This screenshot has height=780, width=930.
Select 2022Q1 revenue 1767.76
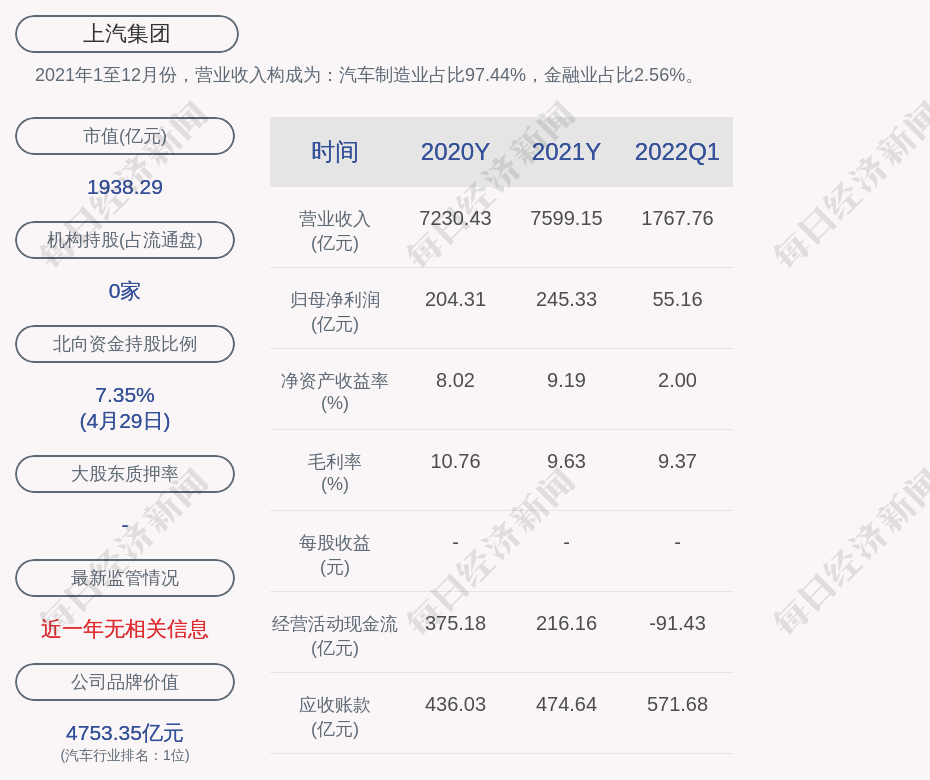tap(677, 218)
